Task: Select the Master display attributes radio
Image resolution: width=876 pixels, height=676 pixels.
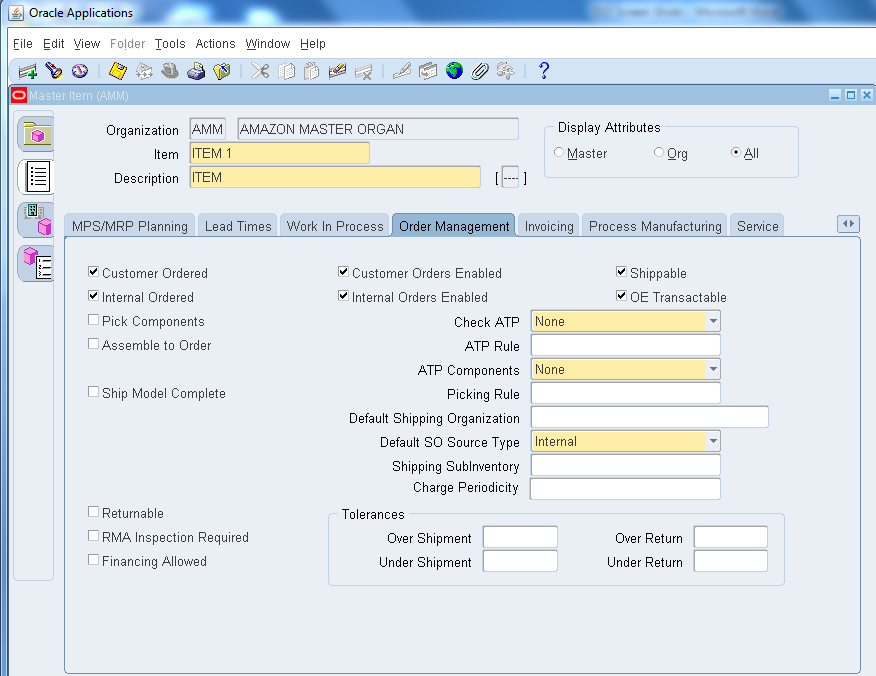Action: [x=559, y=152]
